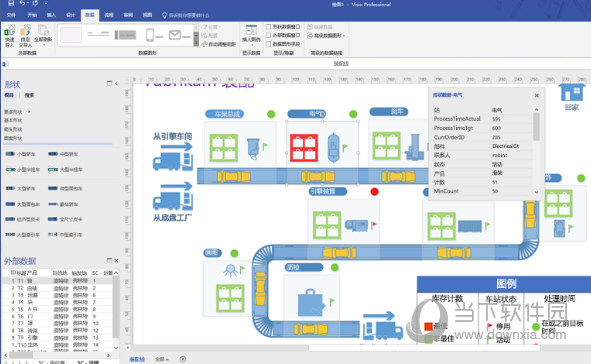Close the 外部数据 panel

116,260
